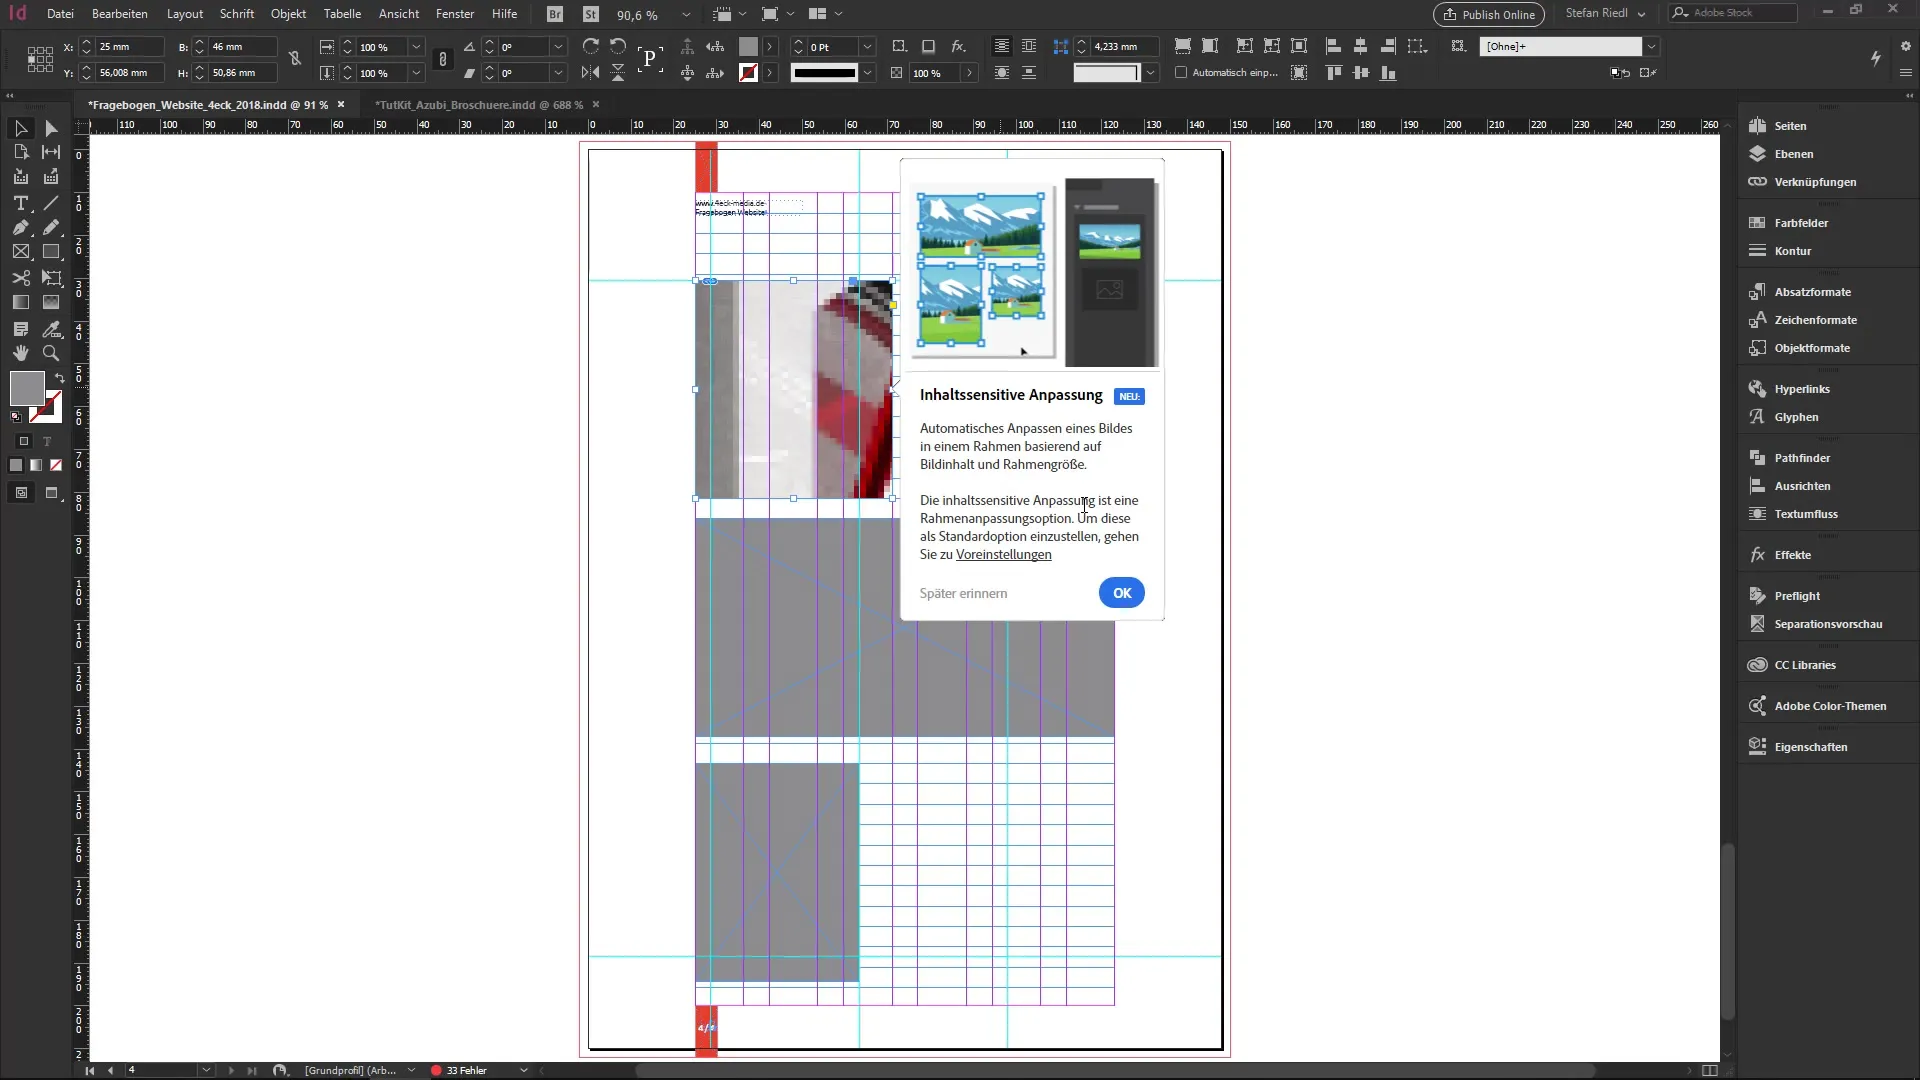
Task: Open the Voreinstellungen link
Action: [x=1003, y=555]
